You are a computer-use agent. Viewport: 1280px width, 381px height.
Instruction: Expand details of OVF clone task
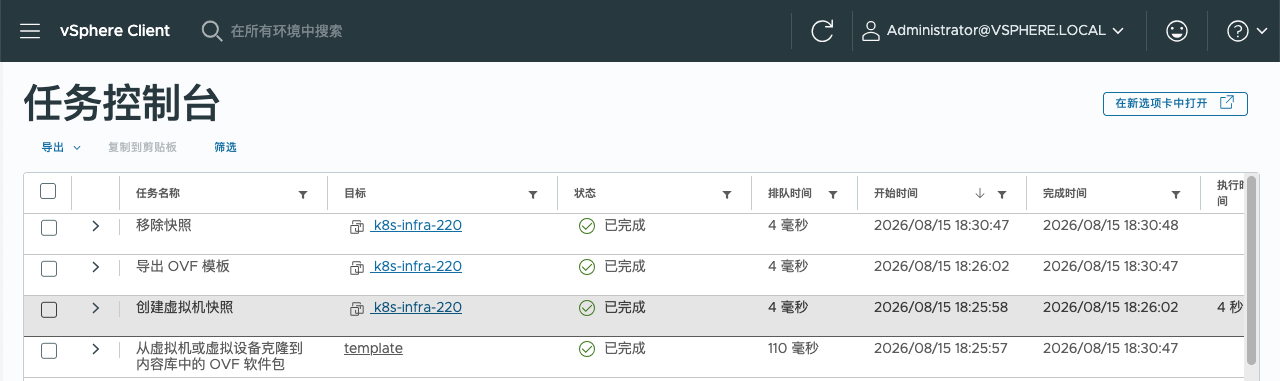96,349
